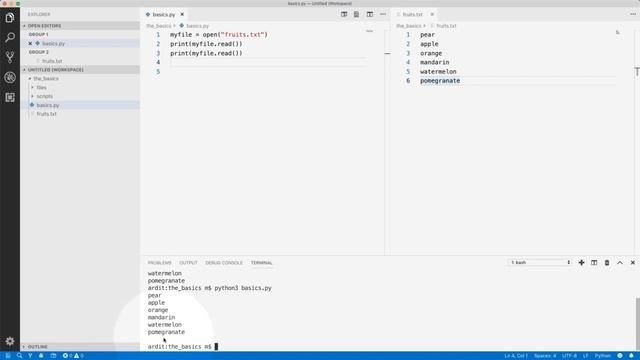The width and height of the screenshot is (640, 360).
Task: Add a new terminal
Action: [581, 262]
